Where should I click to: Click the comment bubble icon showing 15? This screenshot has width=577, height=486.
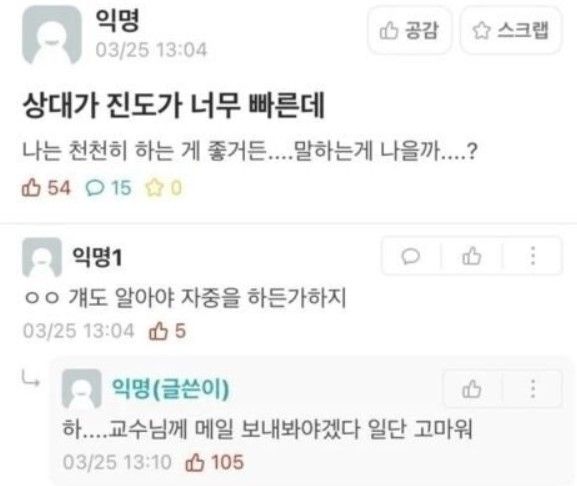(95, 188)
